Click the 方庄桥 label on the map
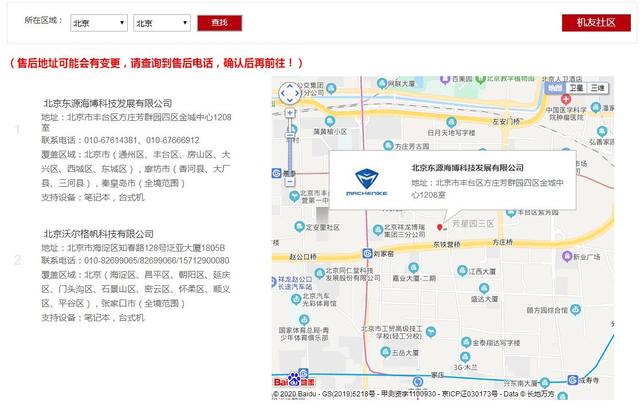This screenshot has width=640, height=417. point(502,242)
